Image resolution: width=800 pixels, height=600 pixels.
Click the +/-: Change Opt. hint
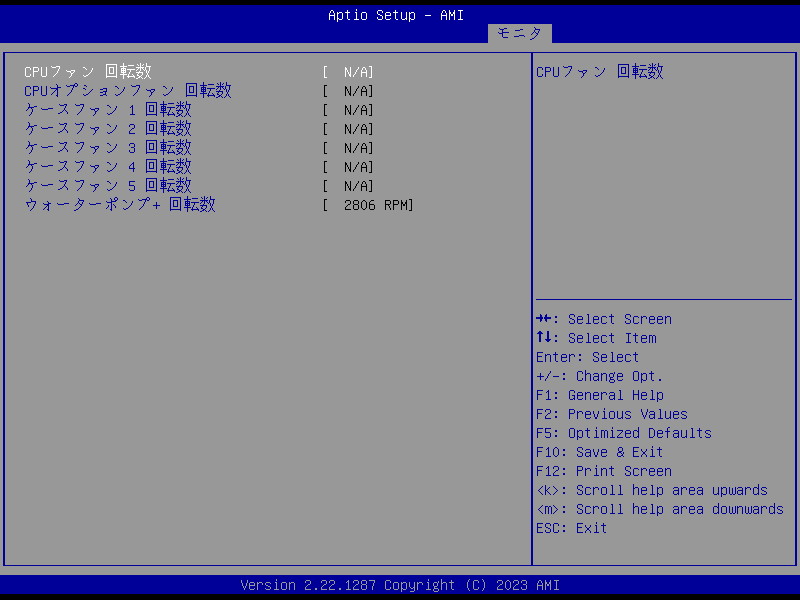[599, 376]
